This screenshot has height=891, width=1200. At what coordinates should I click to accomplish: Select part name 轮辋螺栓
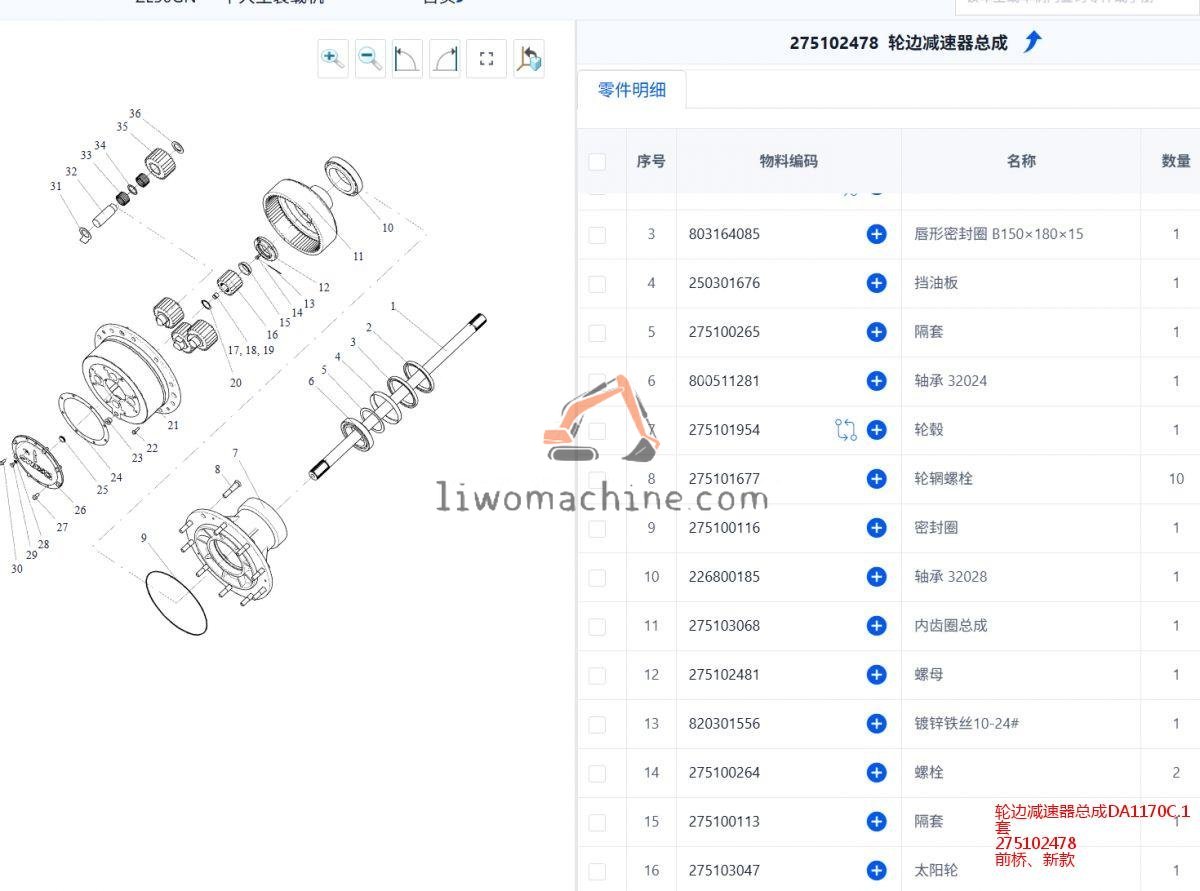[x=943, y=479]
